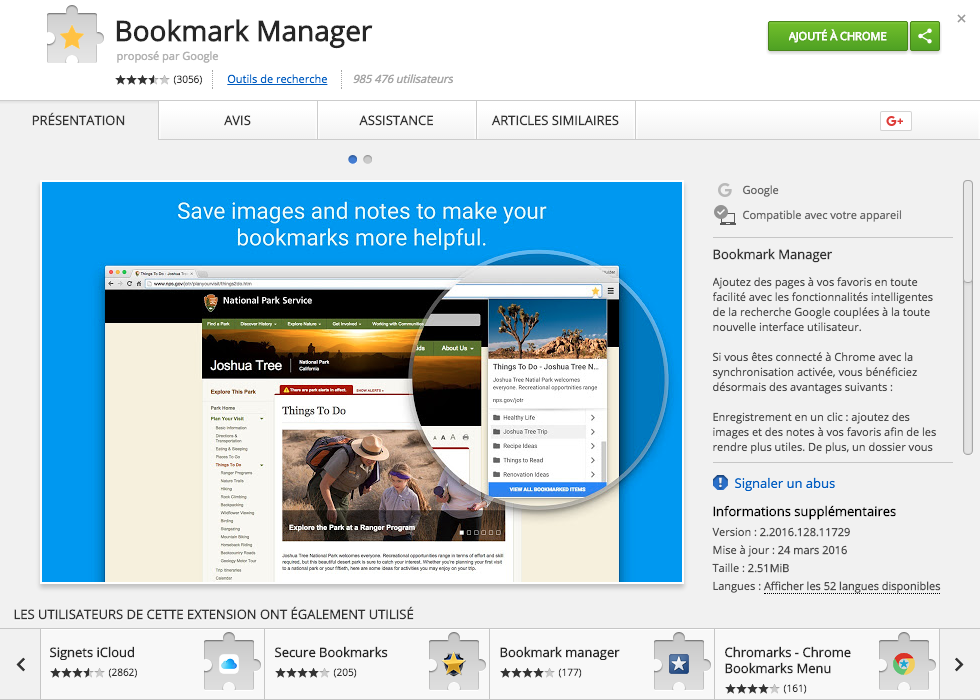Viewport: 980px width, 700px height.
Task: Click the Signets iCloud rating (2862)
Action: 94,672
